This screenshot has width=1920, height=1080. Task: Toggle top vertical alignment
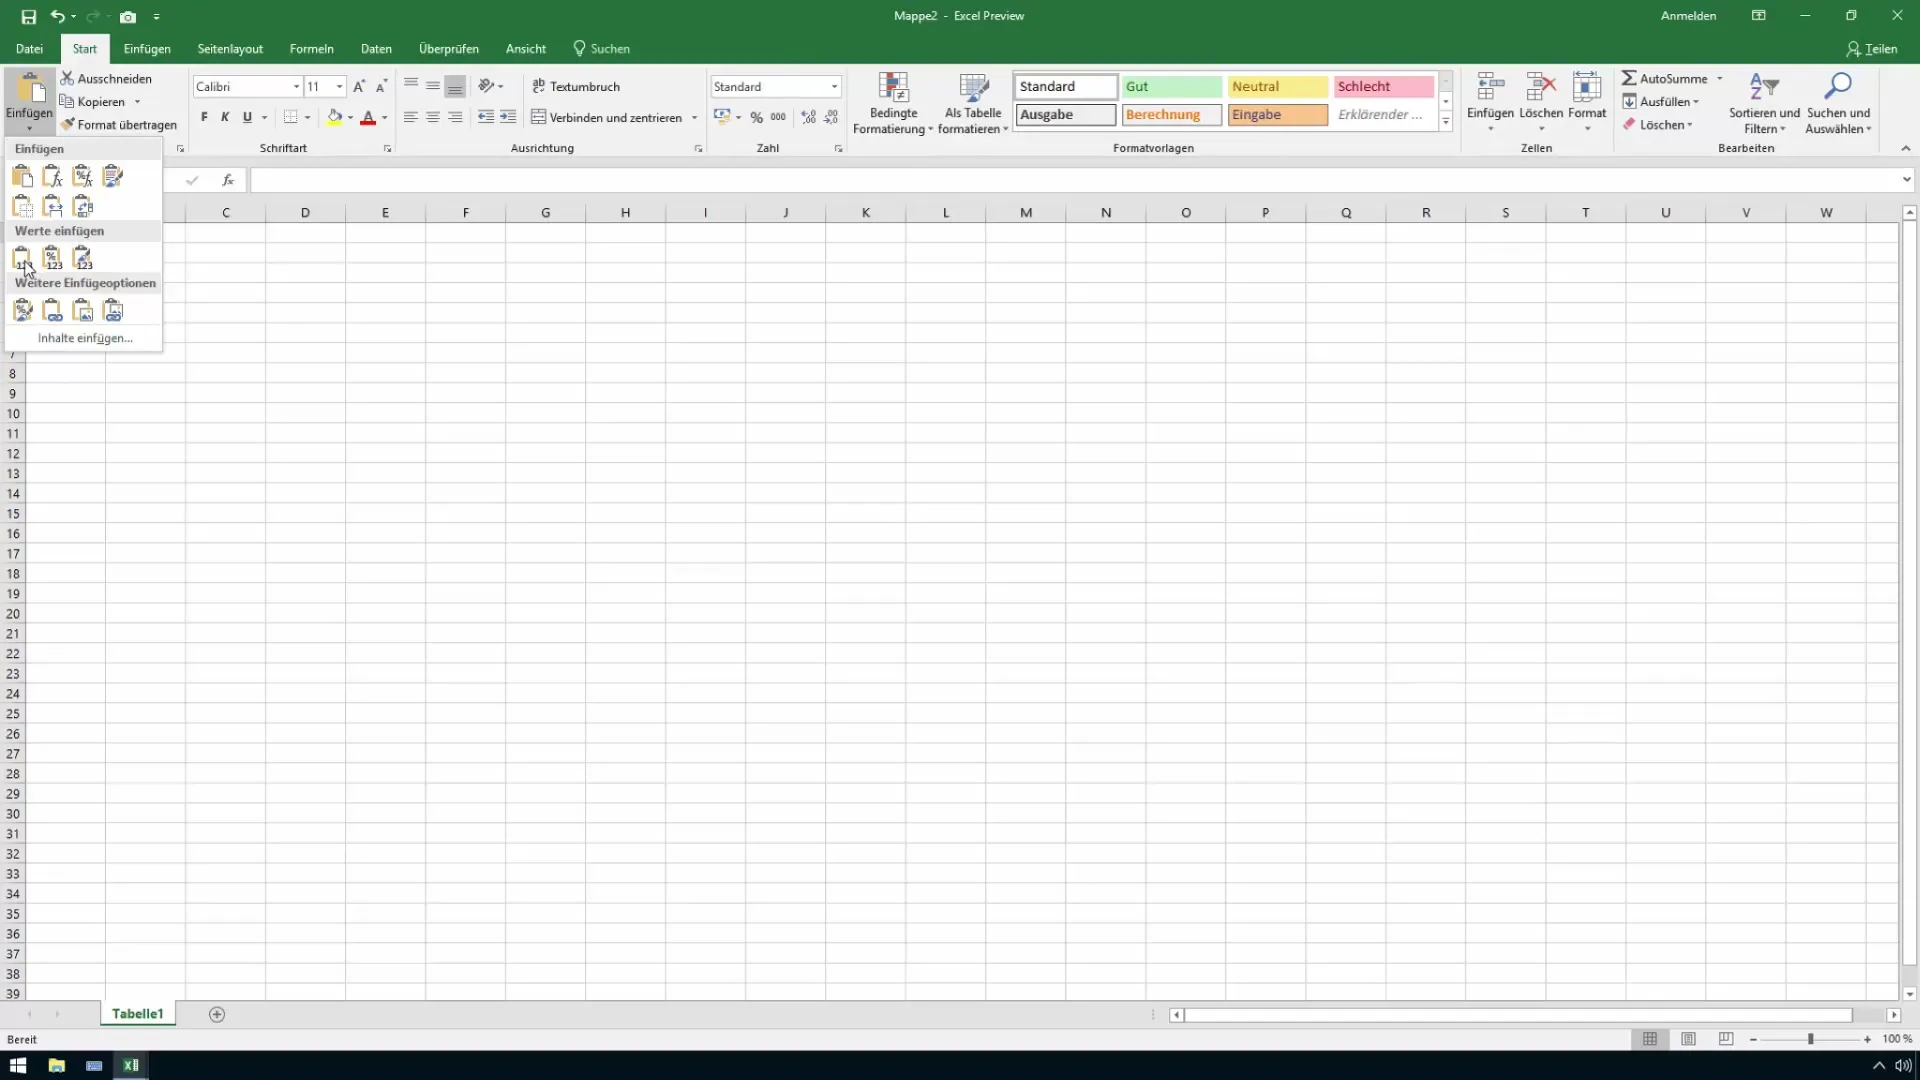click(x=410, y=86)
